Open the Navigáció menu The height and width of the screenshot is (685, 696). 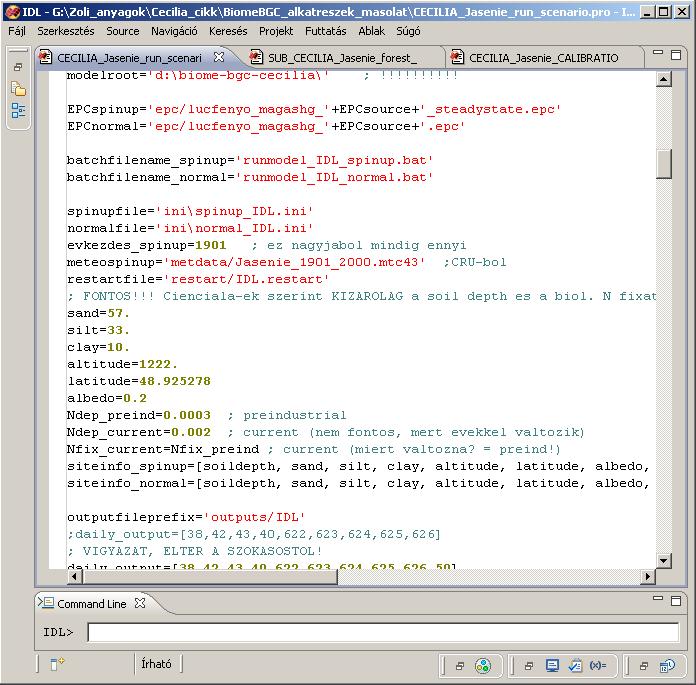(174, 31)
